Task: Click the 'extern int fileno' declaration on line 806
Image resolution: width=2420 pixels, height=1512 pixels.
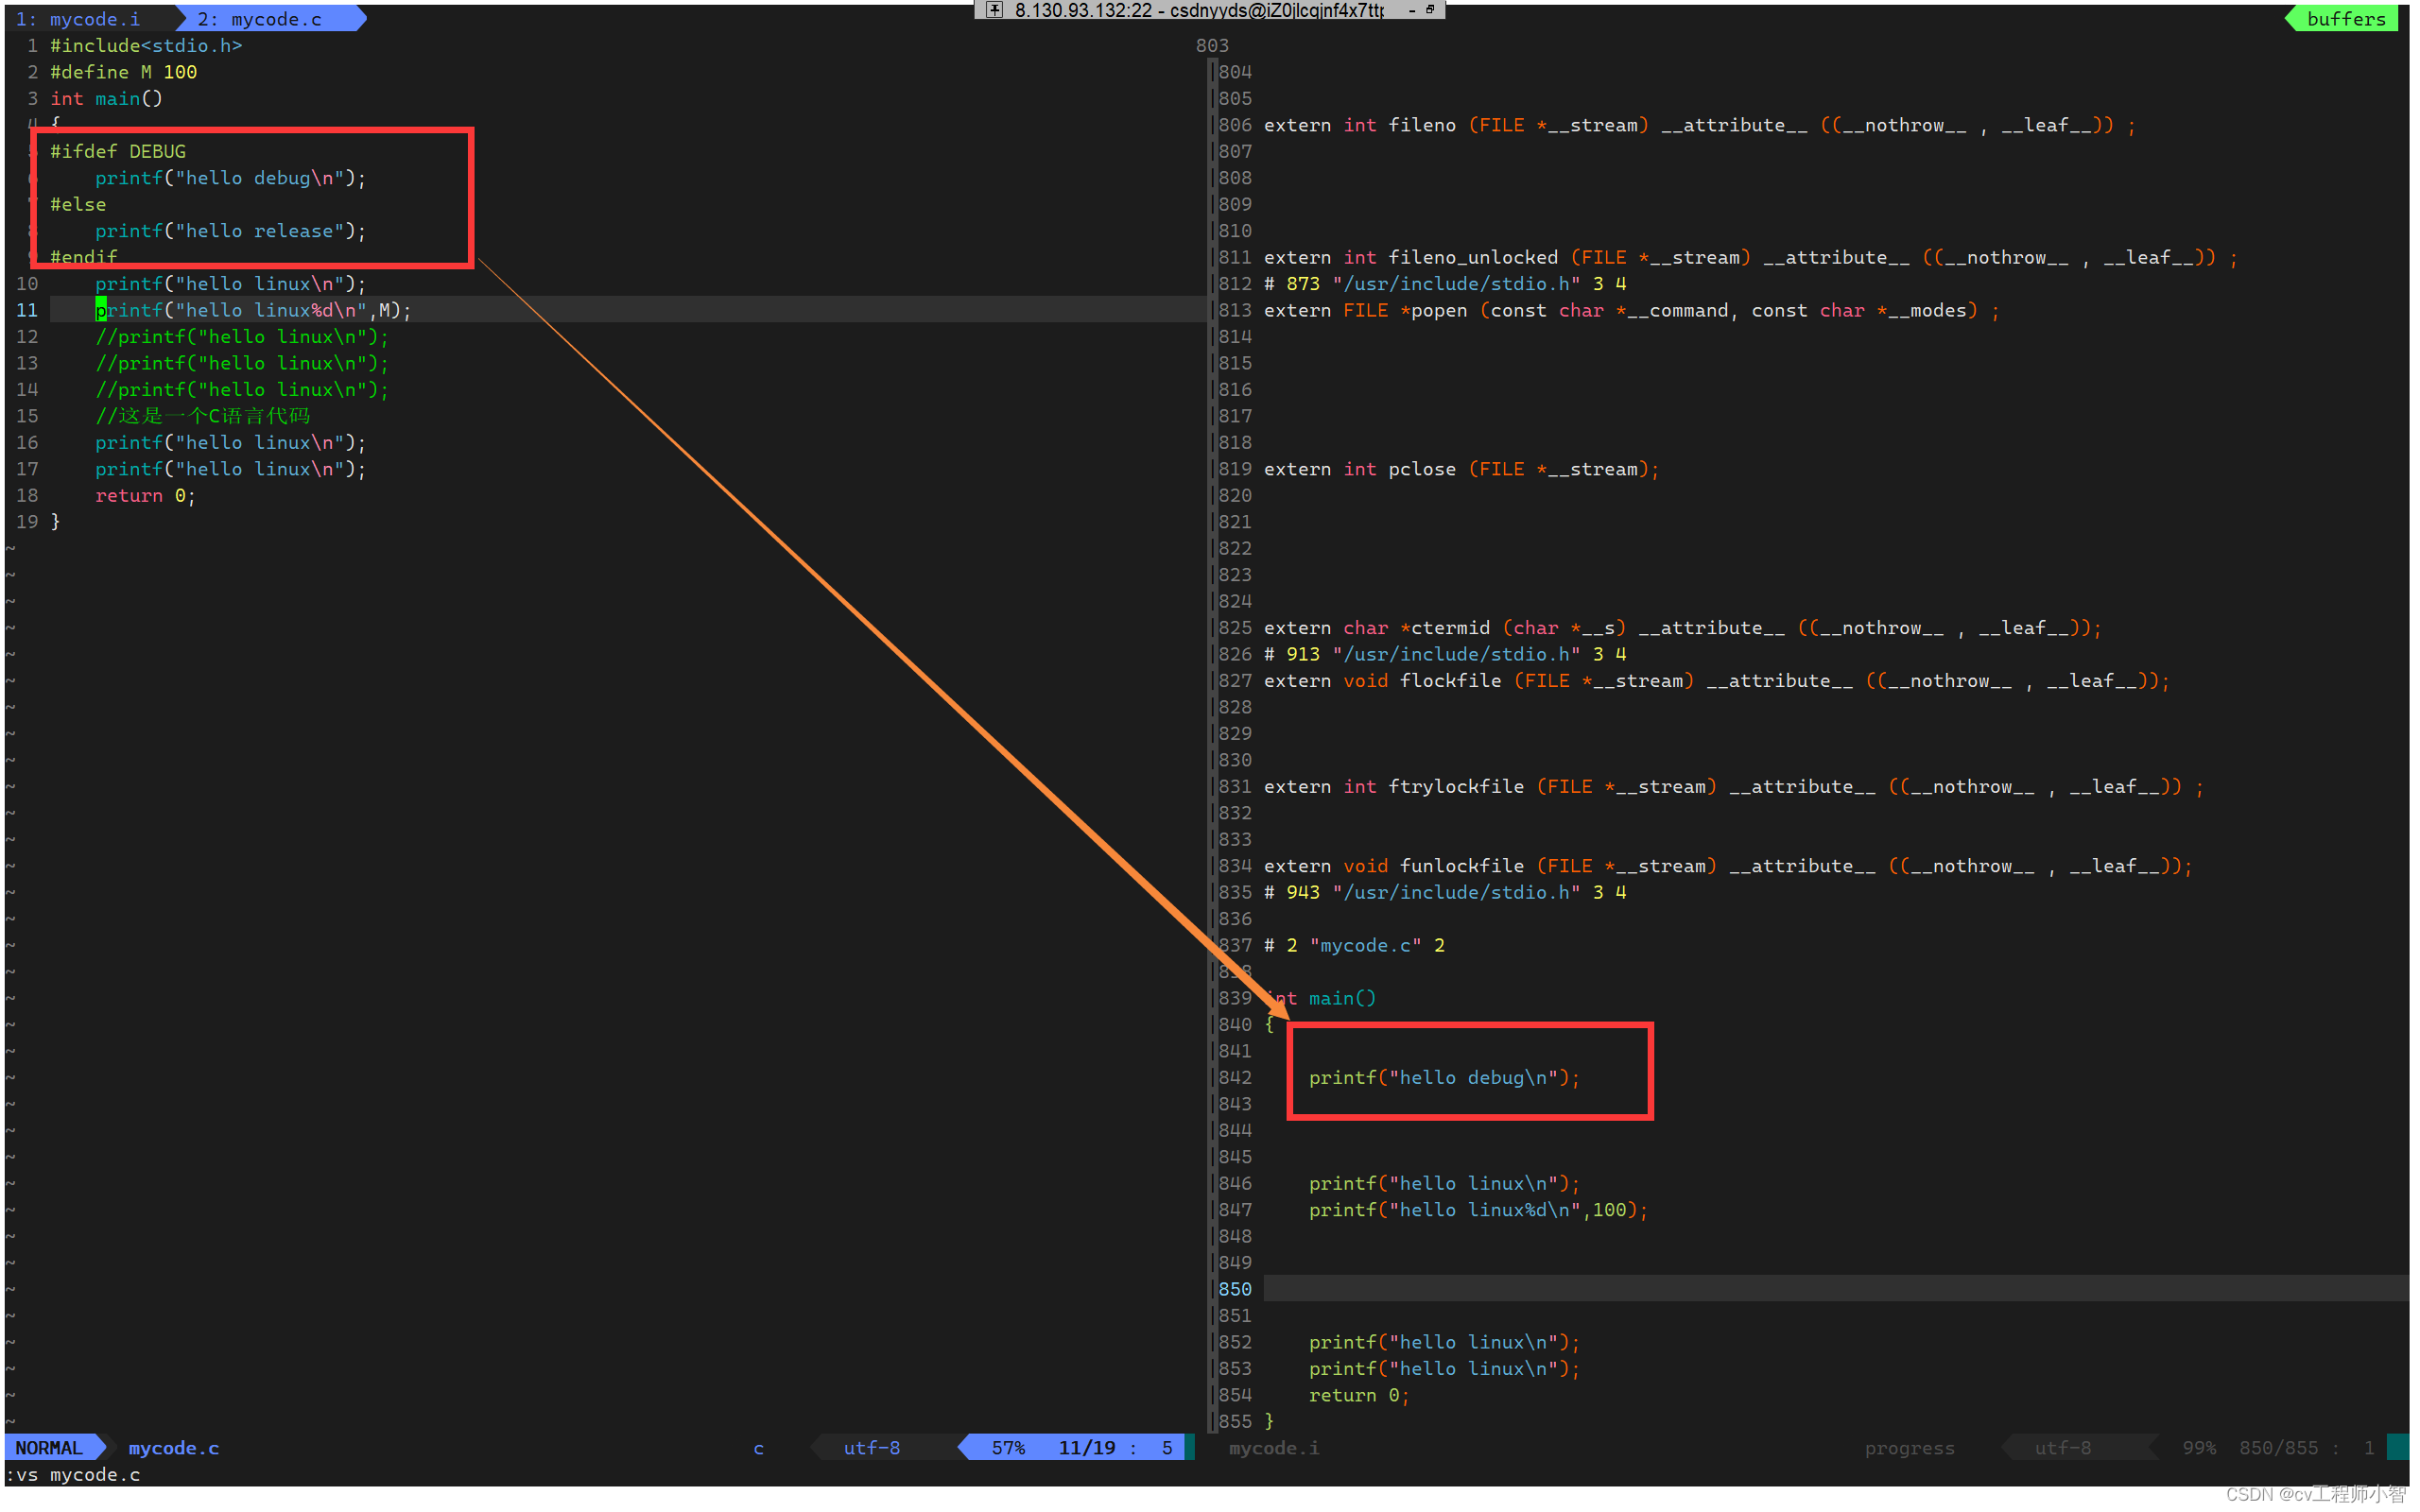Action: (1700, 125)
